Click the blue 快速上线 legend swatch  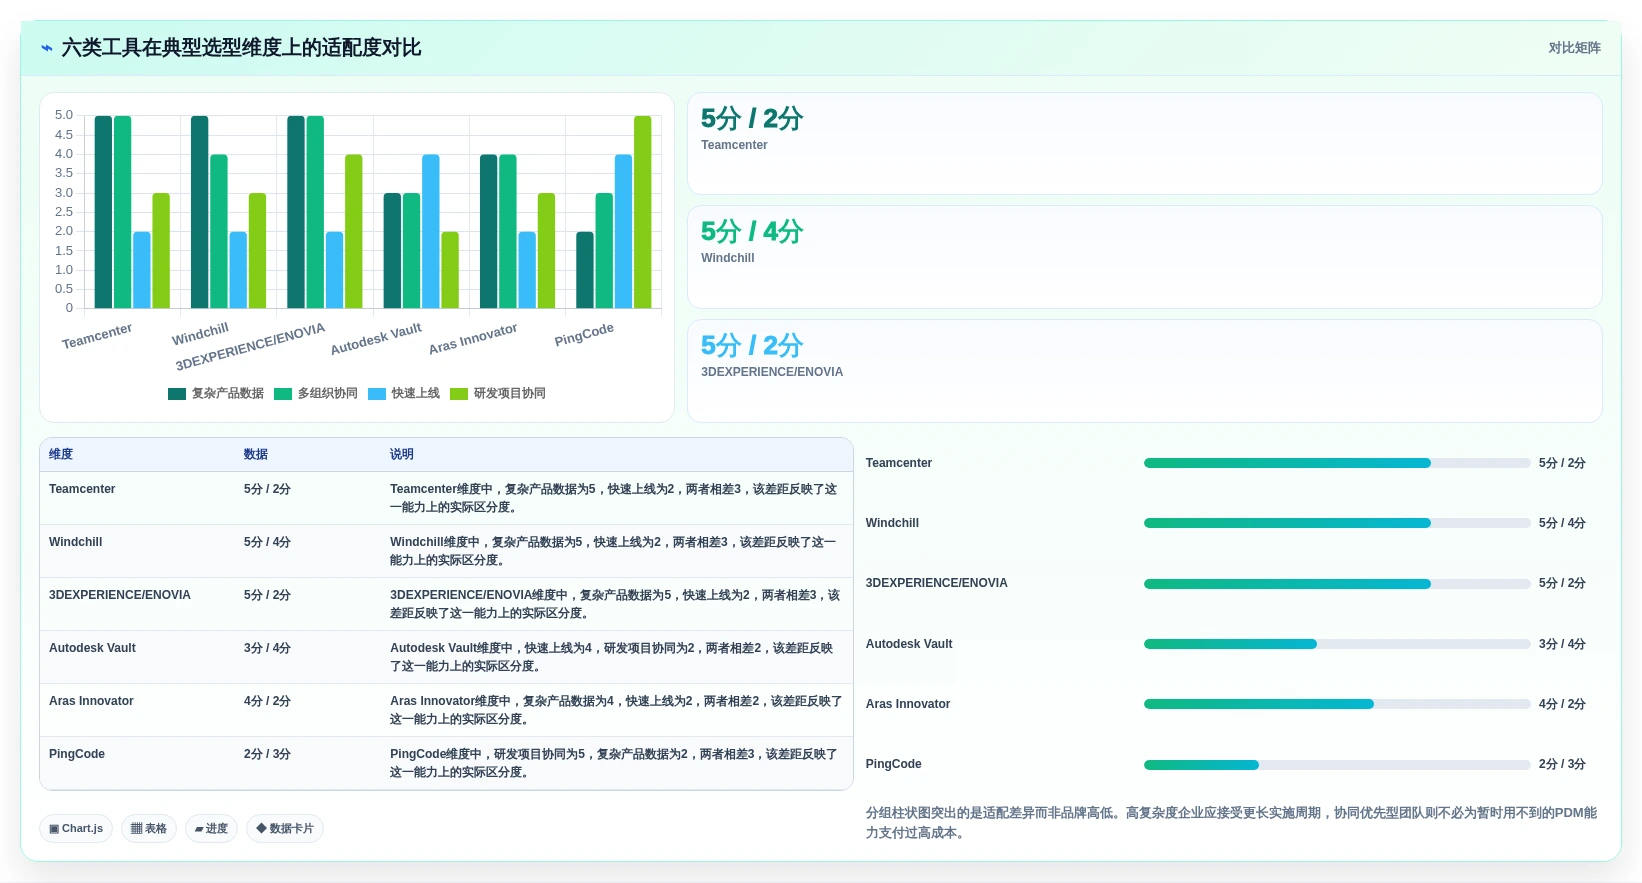click(377, 394)
